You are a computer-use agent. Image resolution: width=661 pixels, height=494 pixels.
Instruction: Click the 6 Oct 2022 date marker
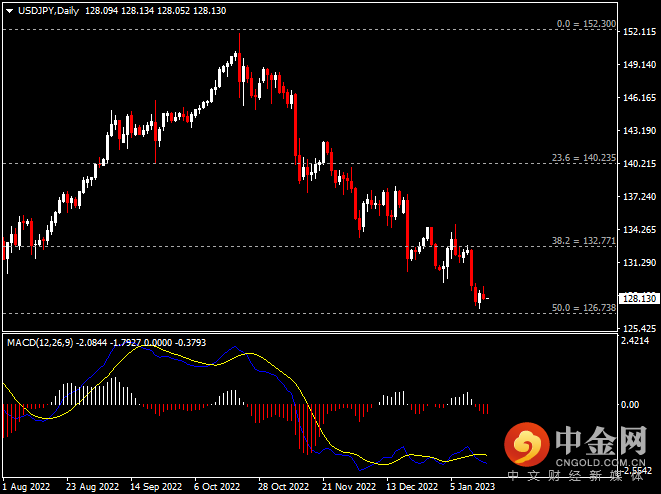tap(216, 486)
